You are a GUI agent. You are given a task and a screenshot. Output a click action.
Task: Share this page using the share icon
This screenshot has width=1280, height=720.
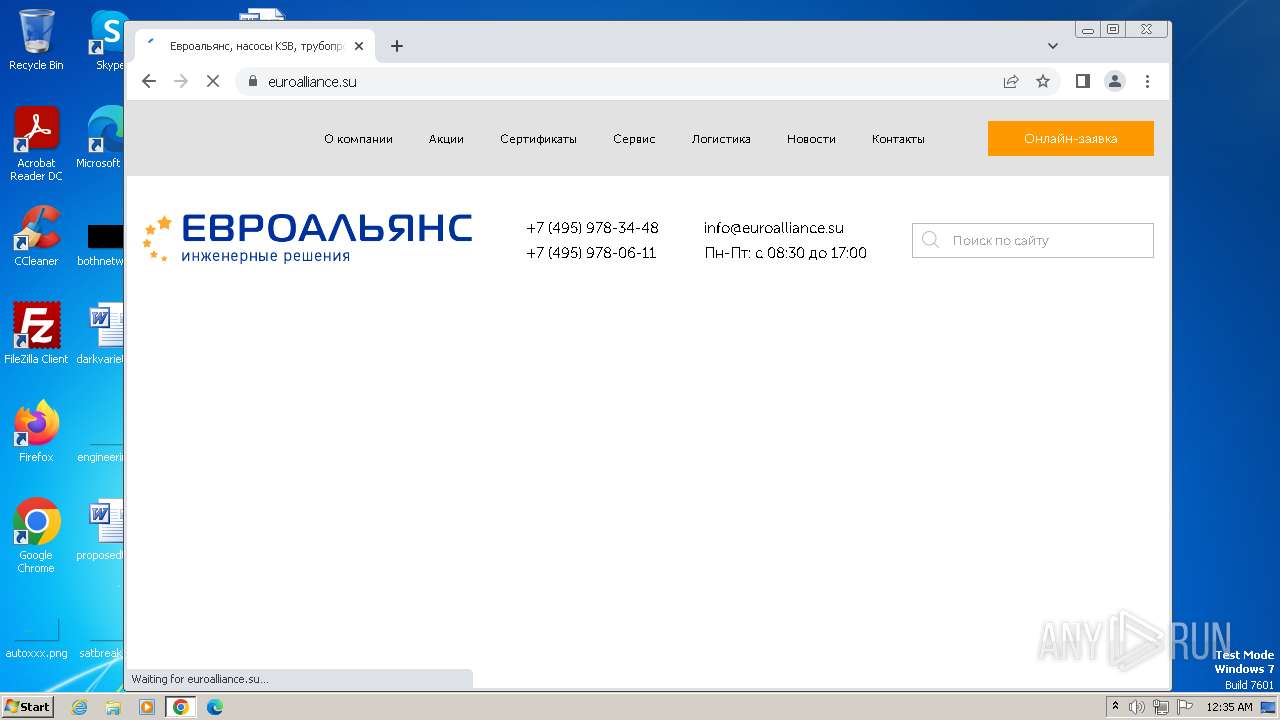click(1011, 81)
